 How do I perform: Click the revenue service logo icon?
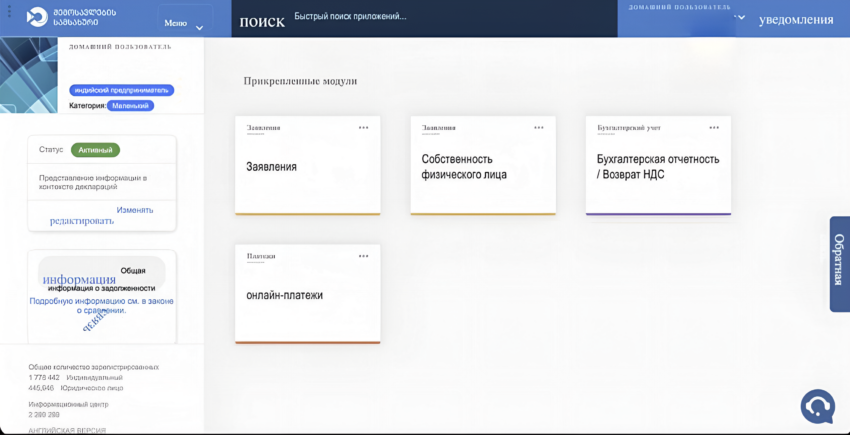tap(37, 17)
